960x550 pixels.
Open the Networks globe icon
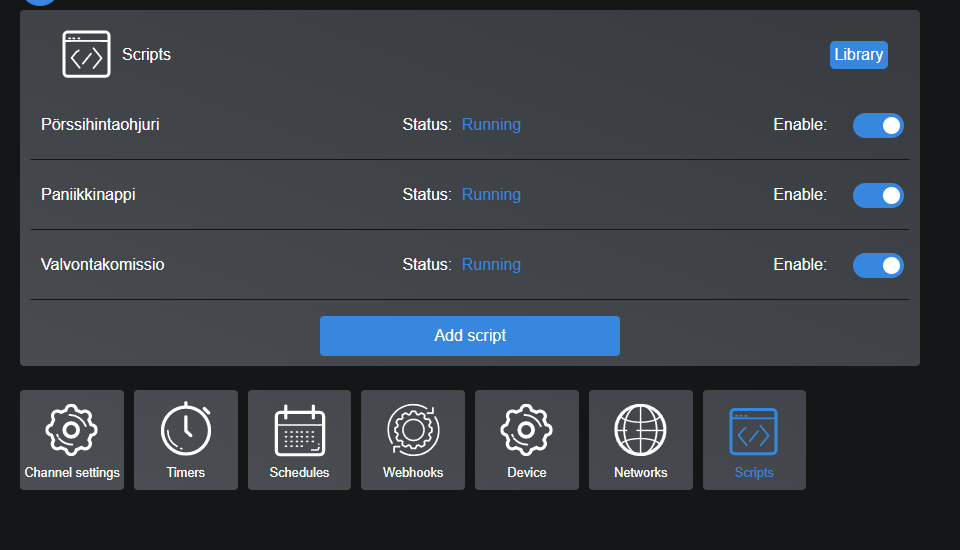pos(640,431)
